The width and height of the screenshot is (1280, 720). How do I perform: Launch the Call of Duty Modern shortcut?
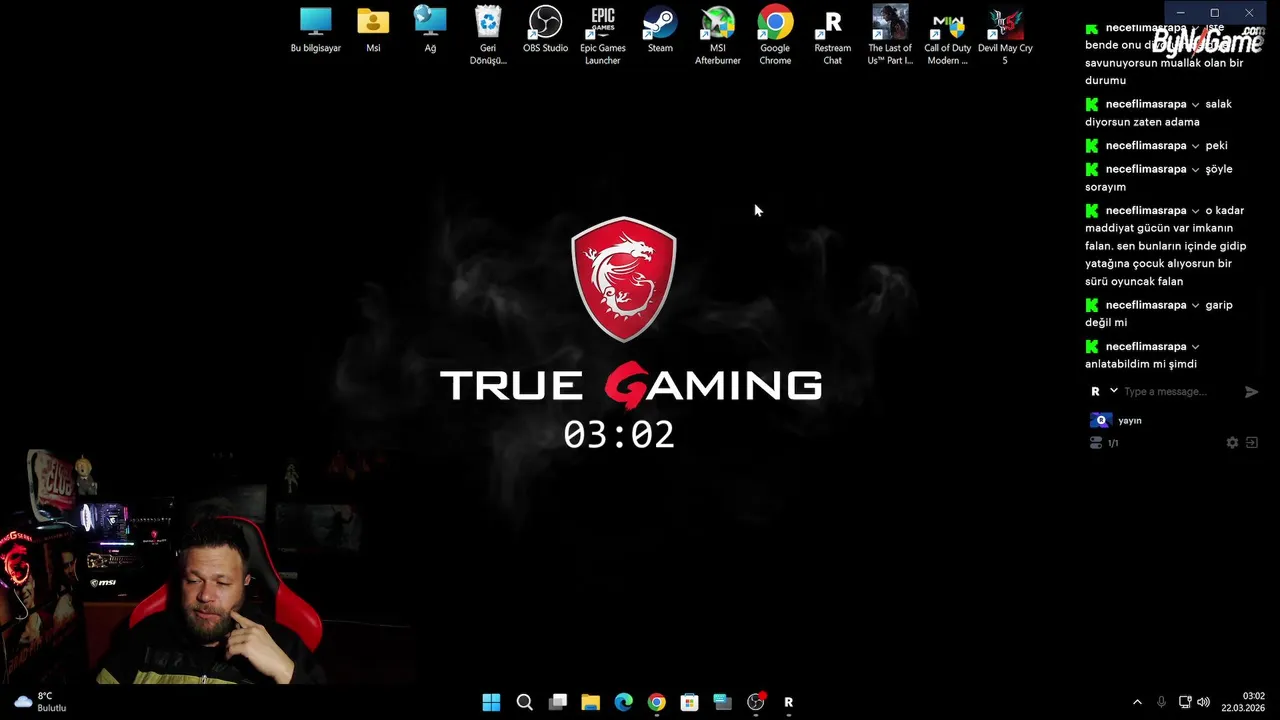coord(948,35)
